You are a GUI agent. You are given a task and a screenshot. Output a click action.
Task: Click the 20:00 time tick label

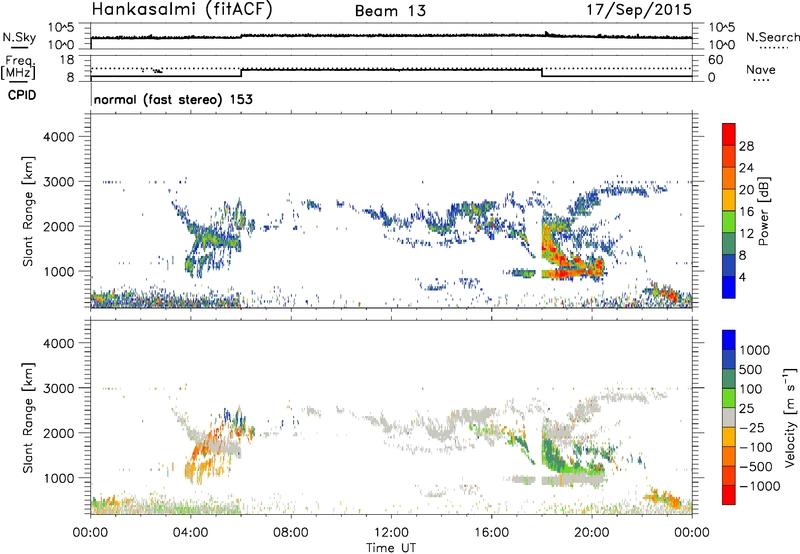click(591, 533)
